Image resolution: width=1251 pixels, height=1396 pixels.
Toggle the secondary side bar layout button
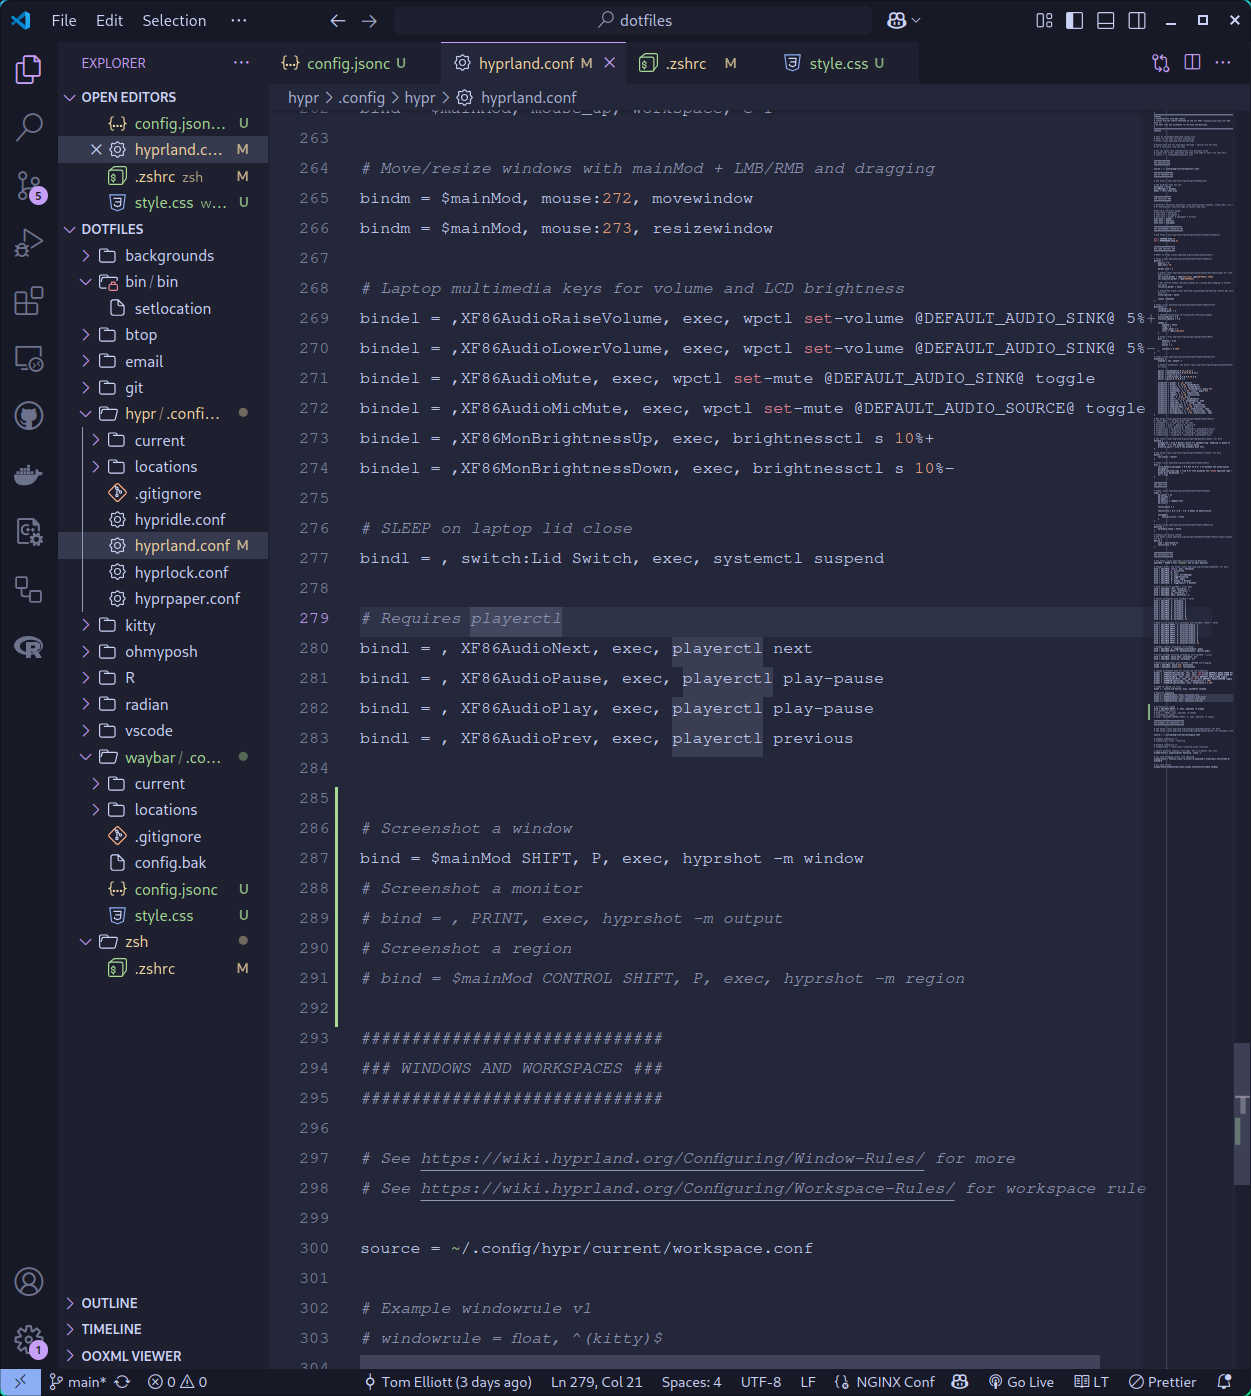point(1137,21)
